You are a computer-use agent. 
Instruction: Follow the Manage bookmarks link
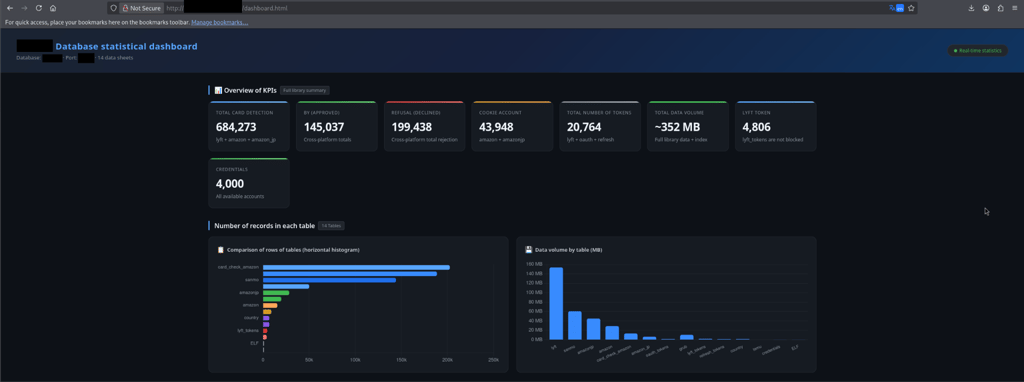point(219,22)
